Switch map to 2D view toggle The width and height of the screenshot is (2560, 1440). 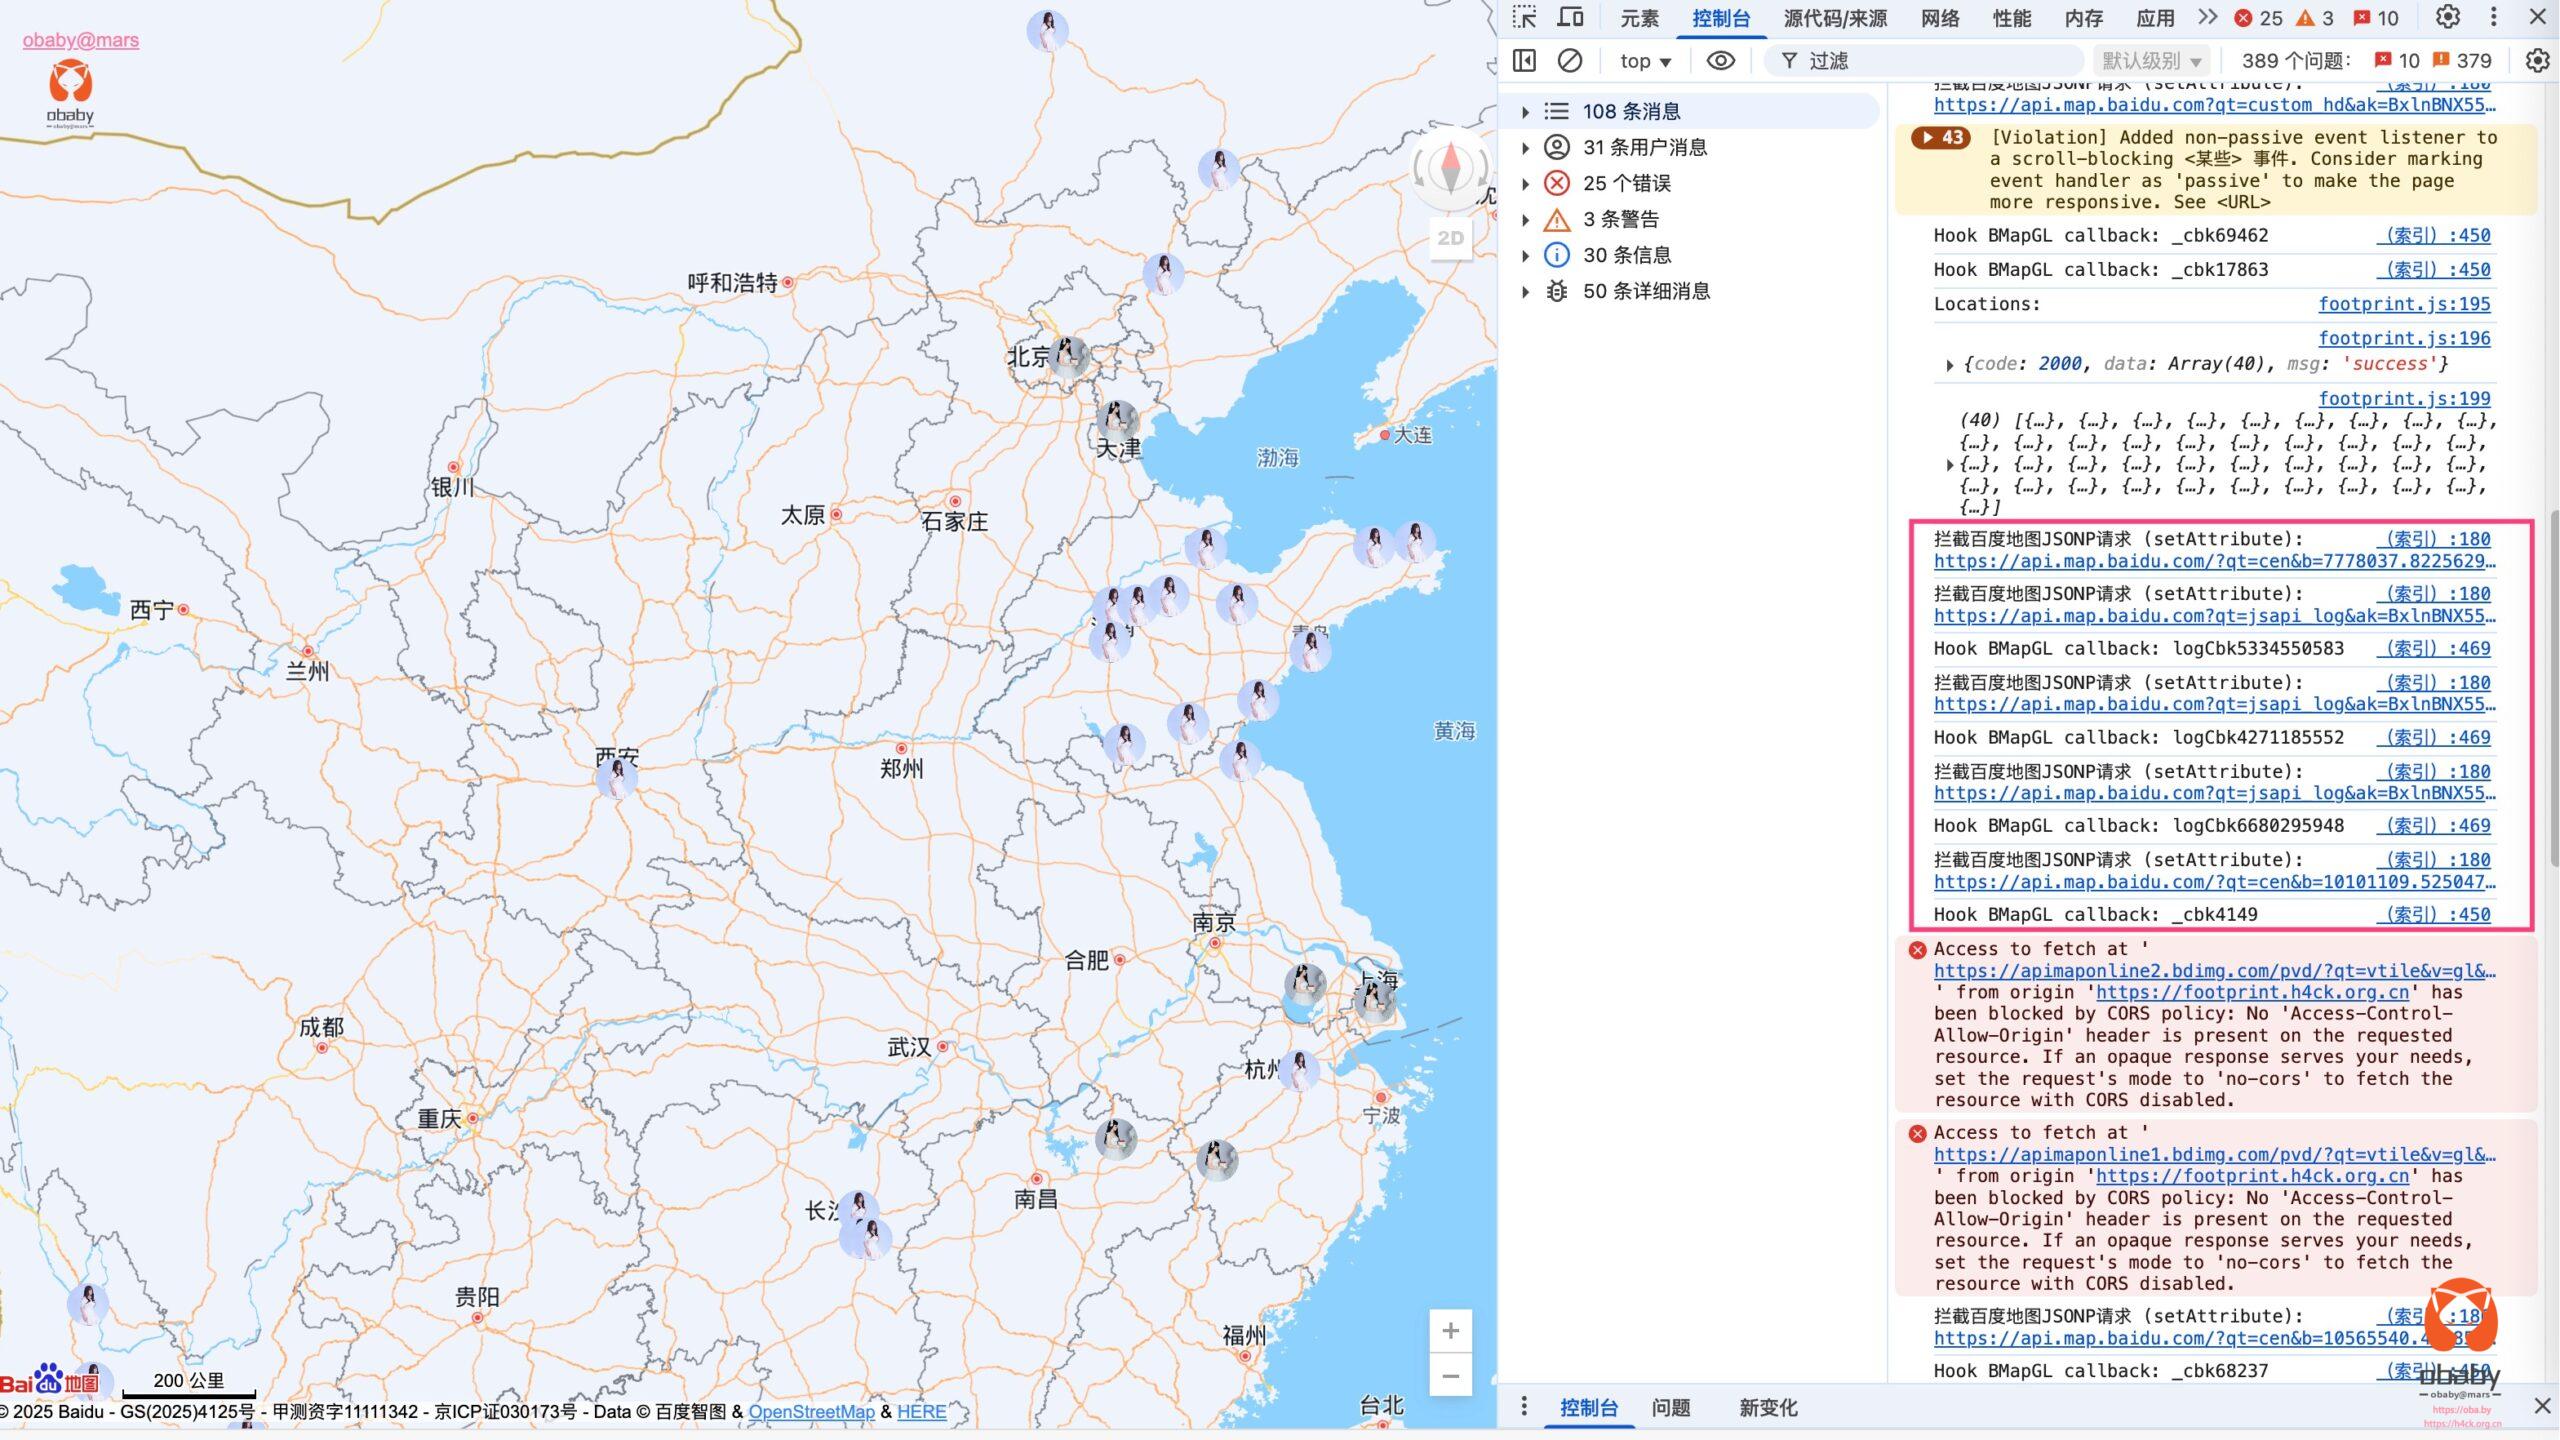(1450, 238)
